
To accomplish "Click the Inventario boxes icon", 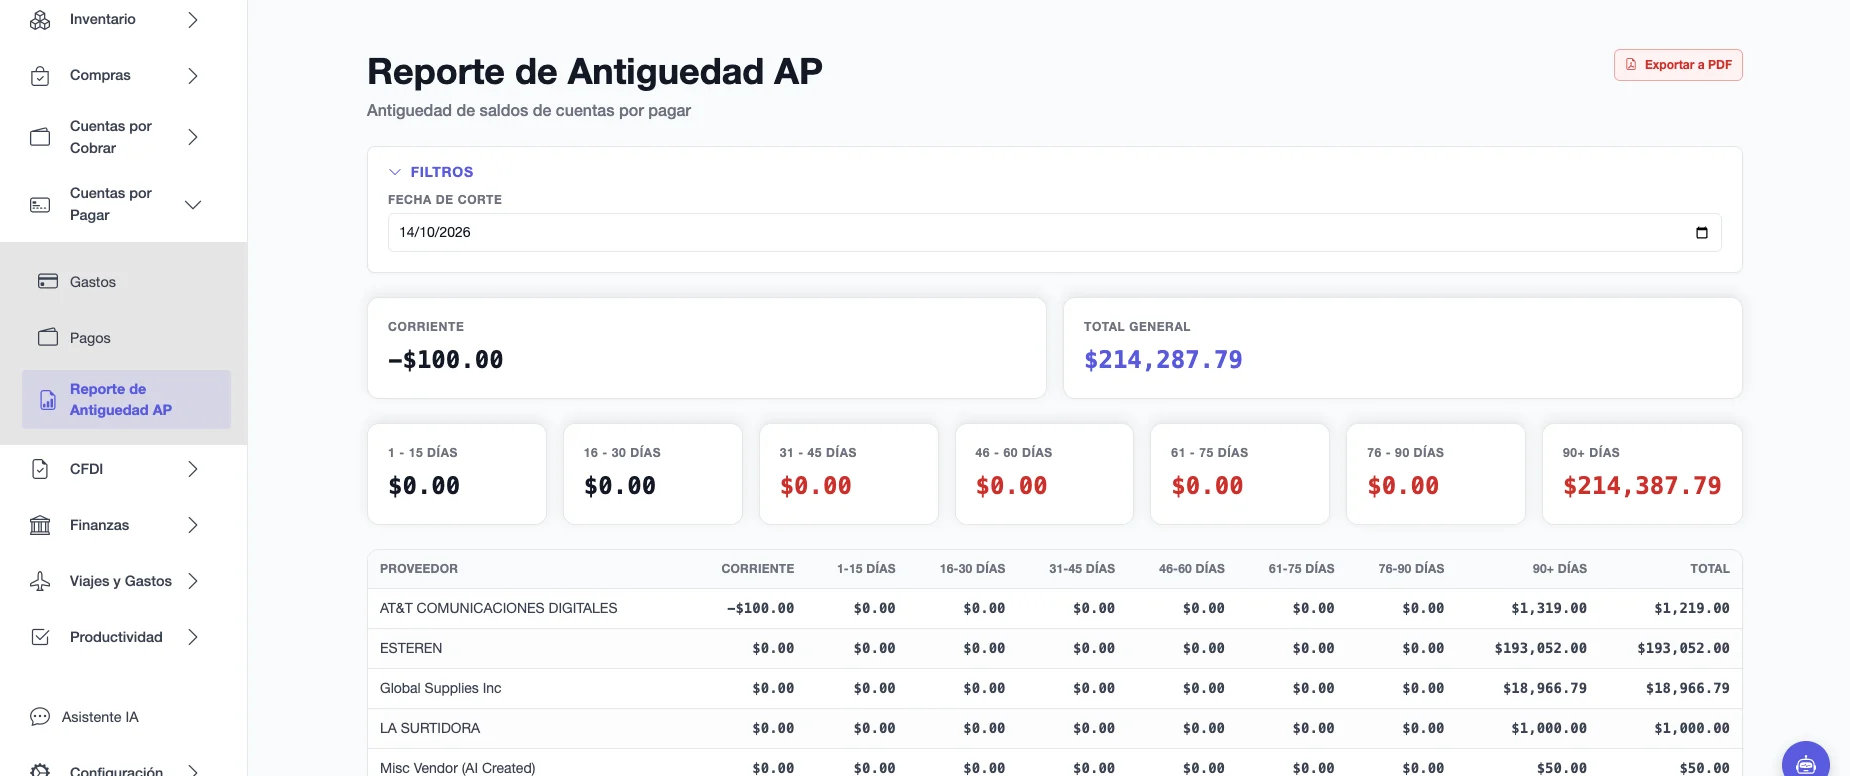I will pos(40,20).
